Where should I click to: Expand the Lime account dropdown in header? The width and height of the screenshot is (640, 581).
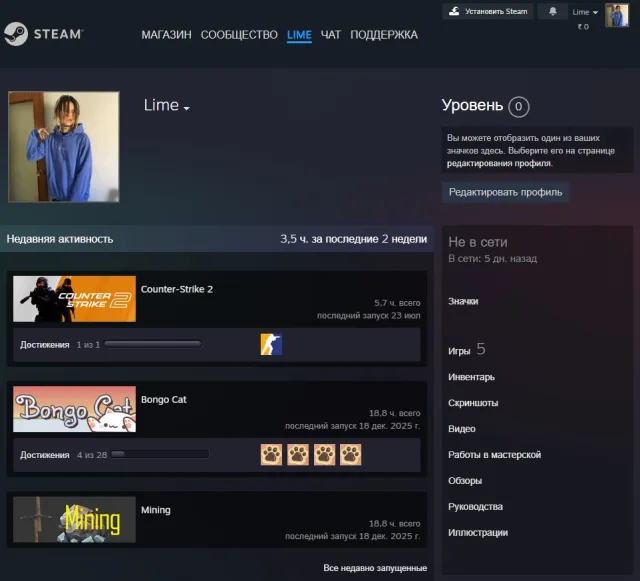pos(585,12)
